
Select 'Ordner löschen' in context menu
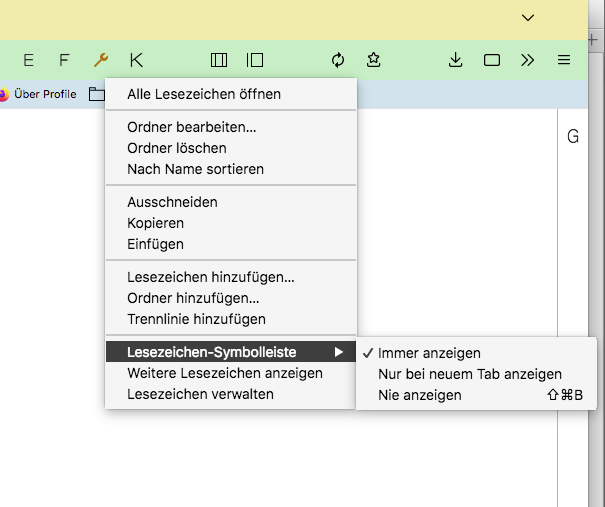click(177, 148)
